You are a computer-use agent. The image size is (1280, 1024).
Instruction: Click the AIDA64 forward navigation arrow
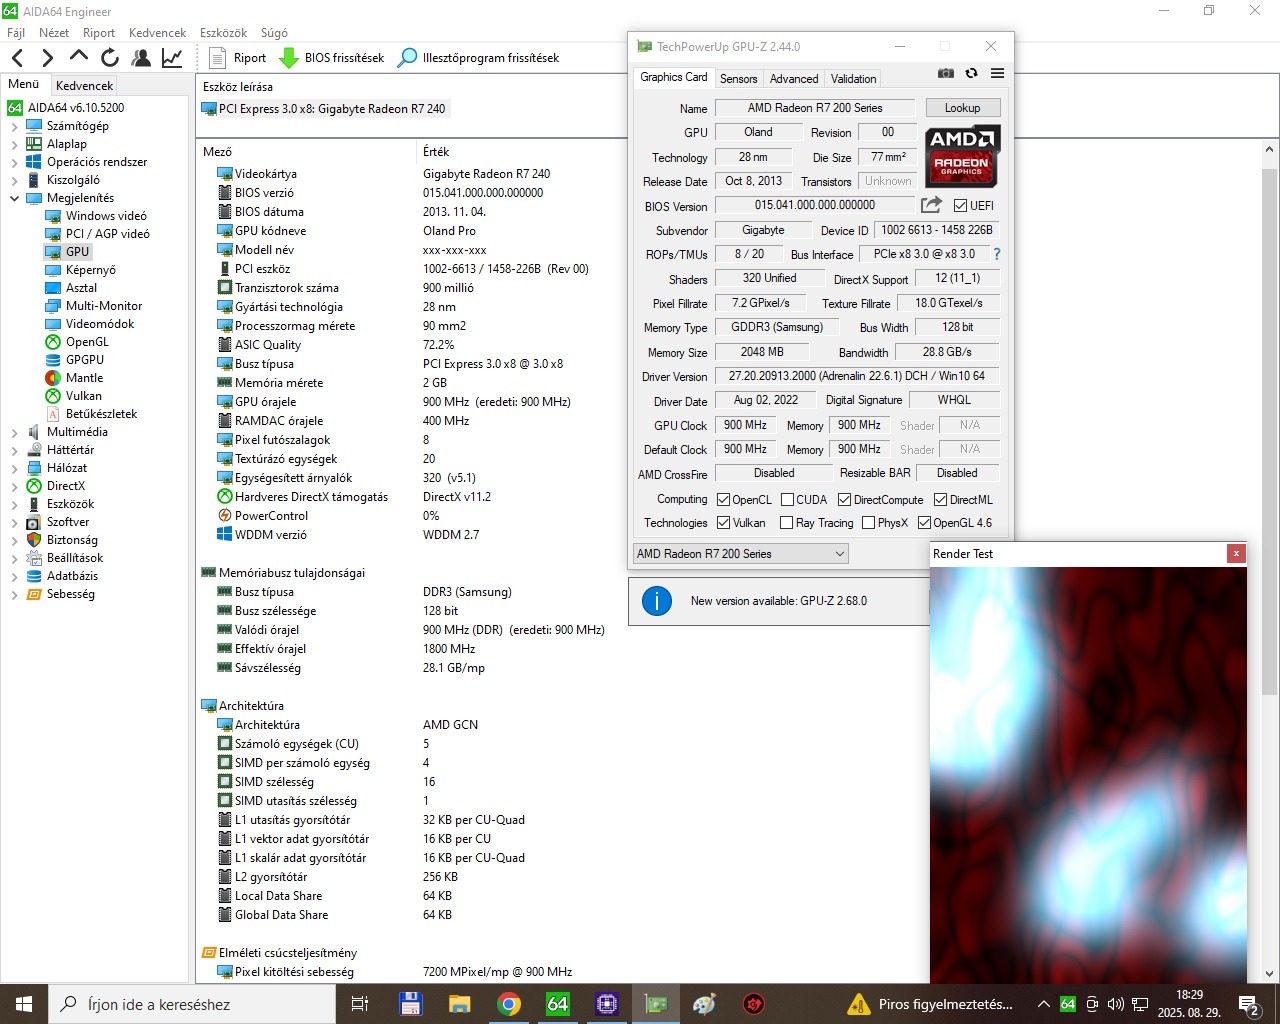(47, 58)
